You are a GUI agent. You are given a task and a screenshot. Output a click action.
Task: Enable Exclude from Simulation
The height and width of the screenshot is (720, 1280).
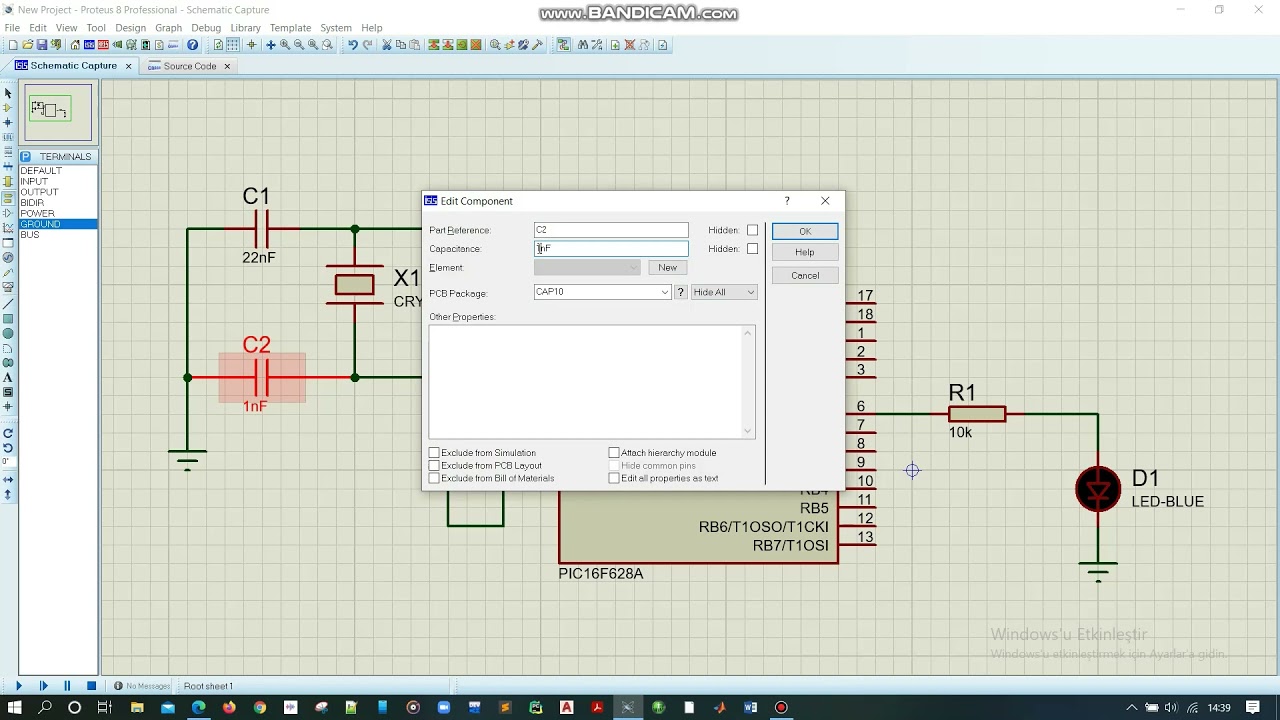(x=434, y=453)
